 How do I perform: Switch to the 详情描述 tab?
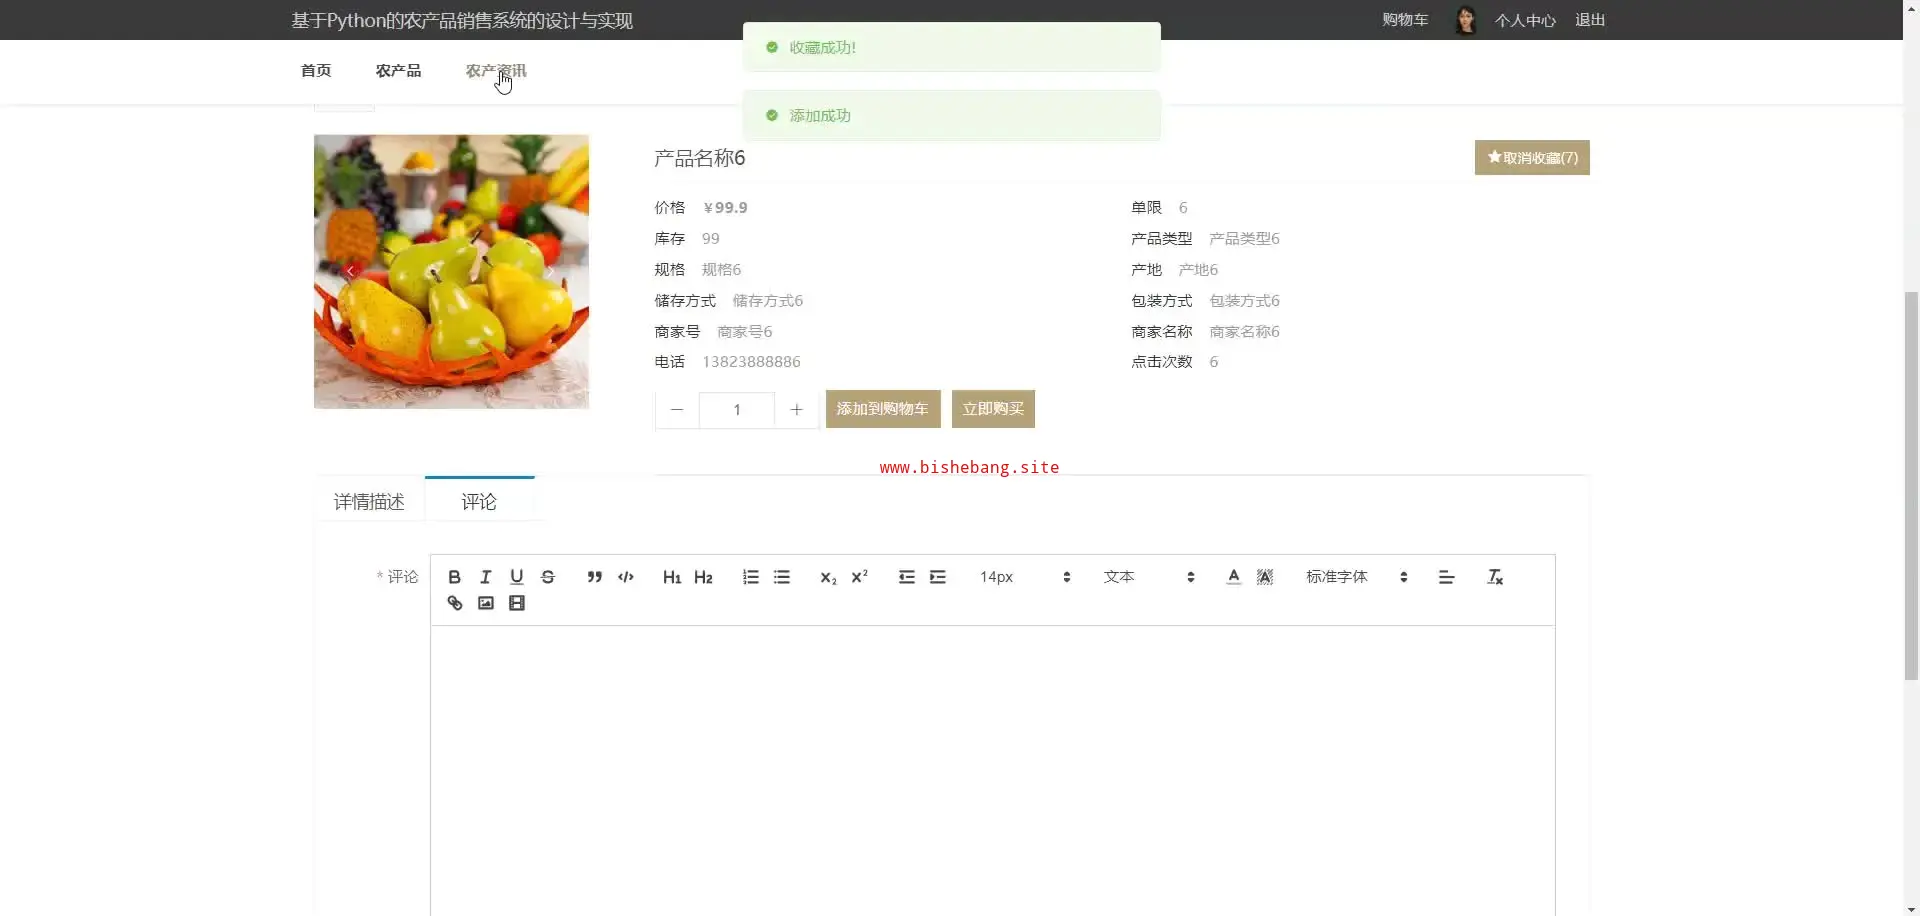(x=369, y=502)
